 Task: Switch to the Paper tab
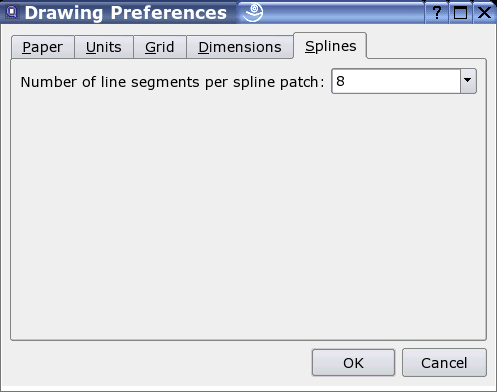pyautogui.click(x=43, y=47)
